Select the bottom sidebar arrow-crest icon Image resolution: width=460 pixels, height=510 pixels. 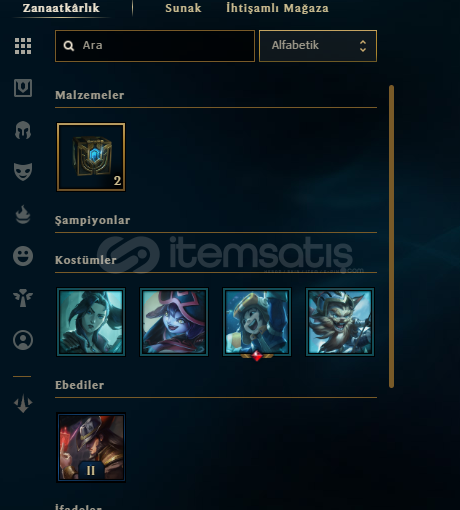pyautogui.click(x=23, y=403)
